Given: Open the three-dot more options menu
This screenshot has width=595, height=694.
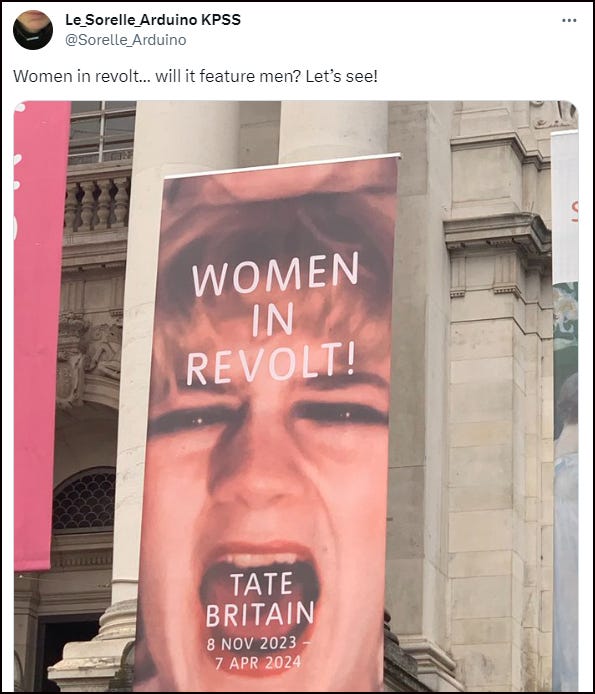Looking at the screenshot, I should click(x=569, y=20).
